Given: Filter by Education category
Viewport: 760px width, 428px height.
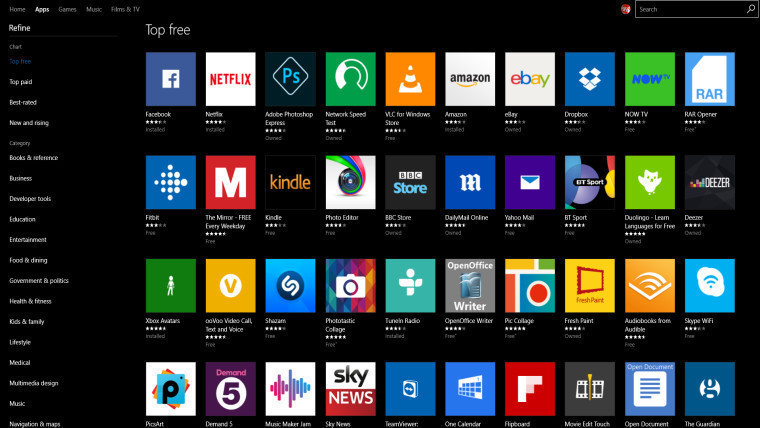Looking at the screenshot, I should (x=22, y=219).
